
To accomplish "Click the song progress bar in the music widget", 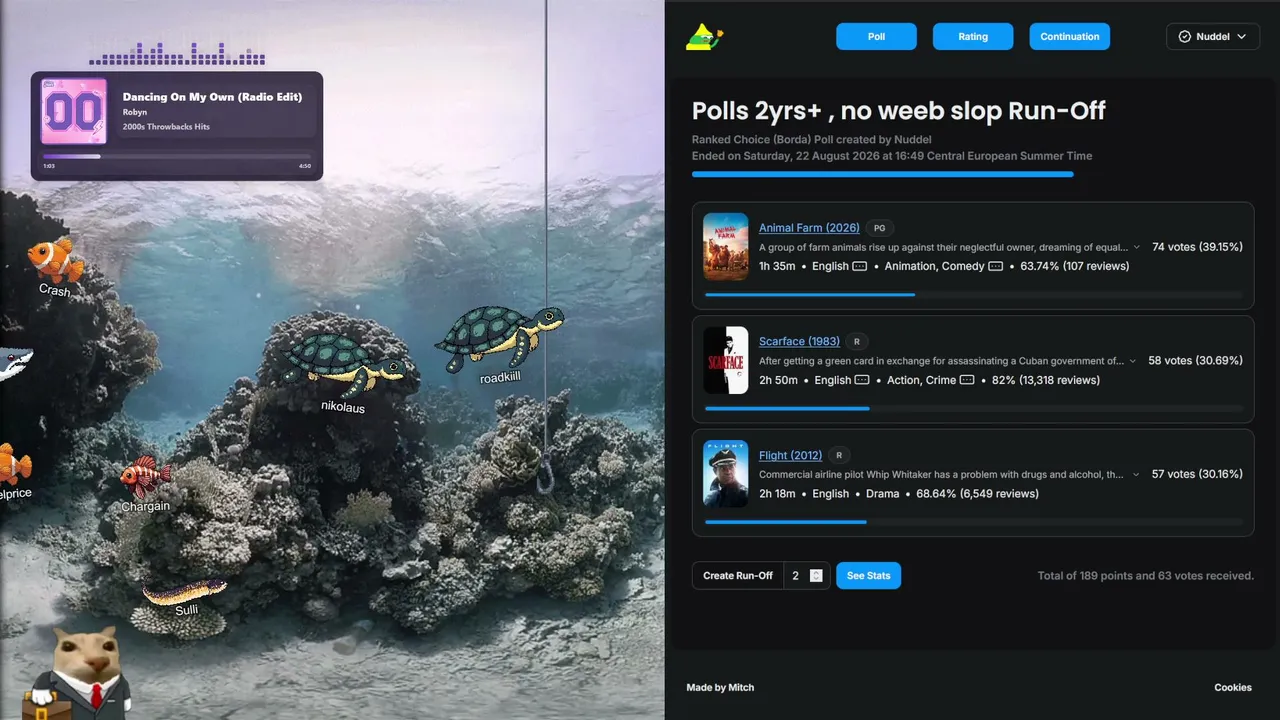I will coord(176,156).
